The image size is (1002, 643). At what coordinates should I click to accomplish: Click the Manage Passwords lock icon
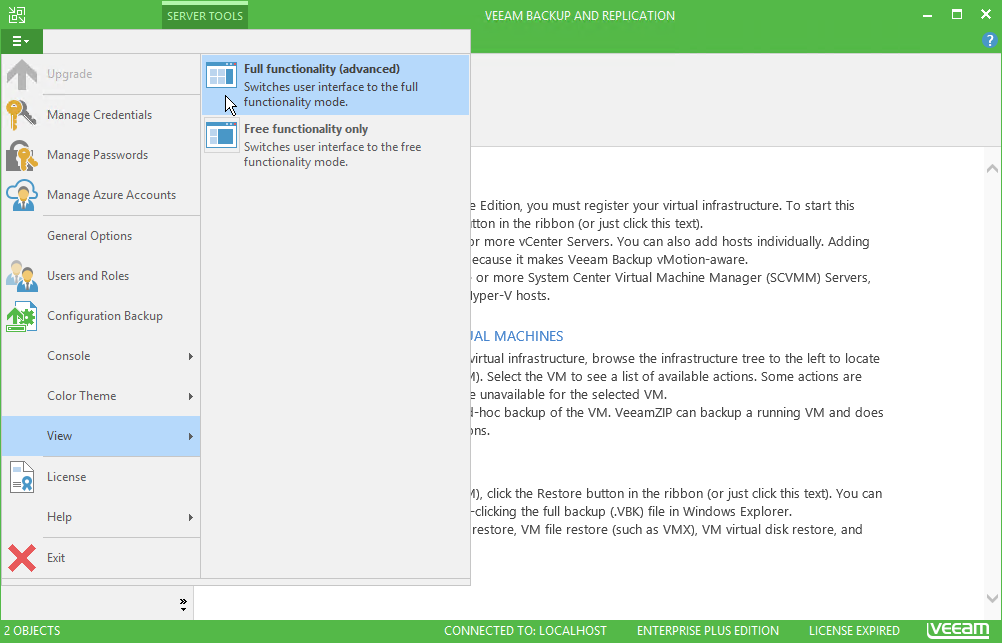coord(21,155)
